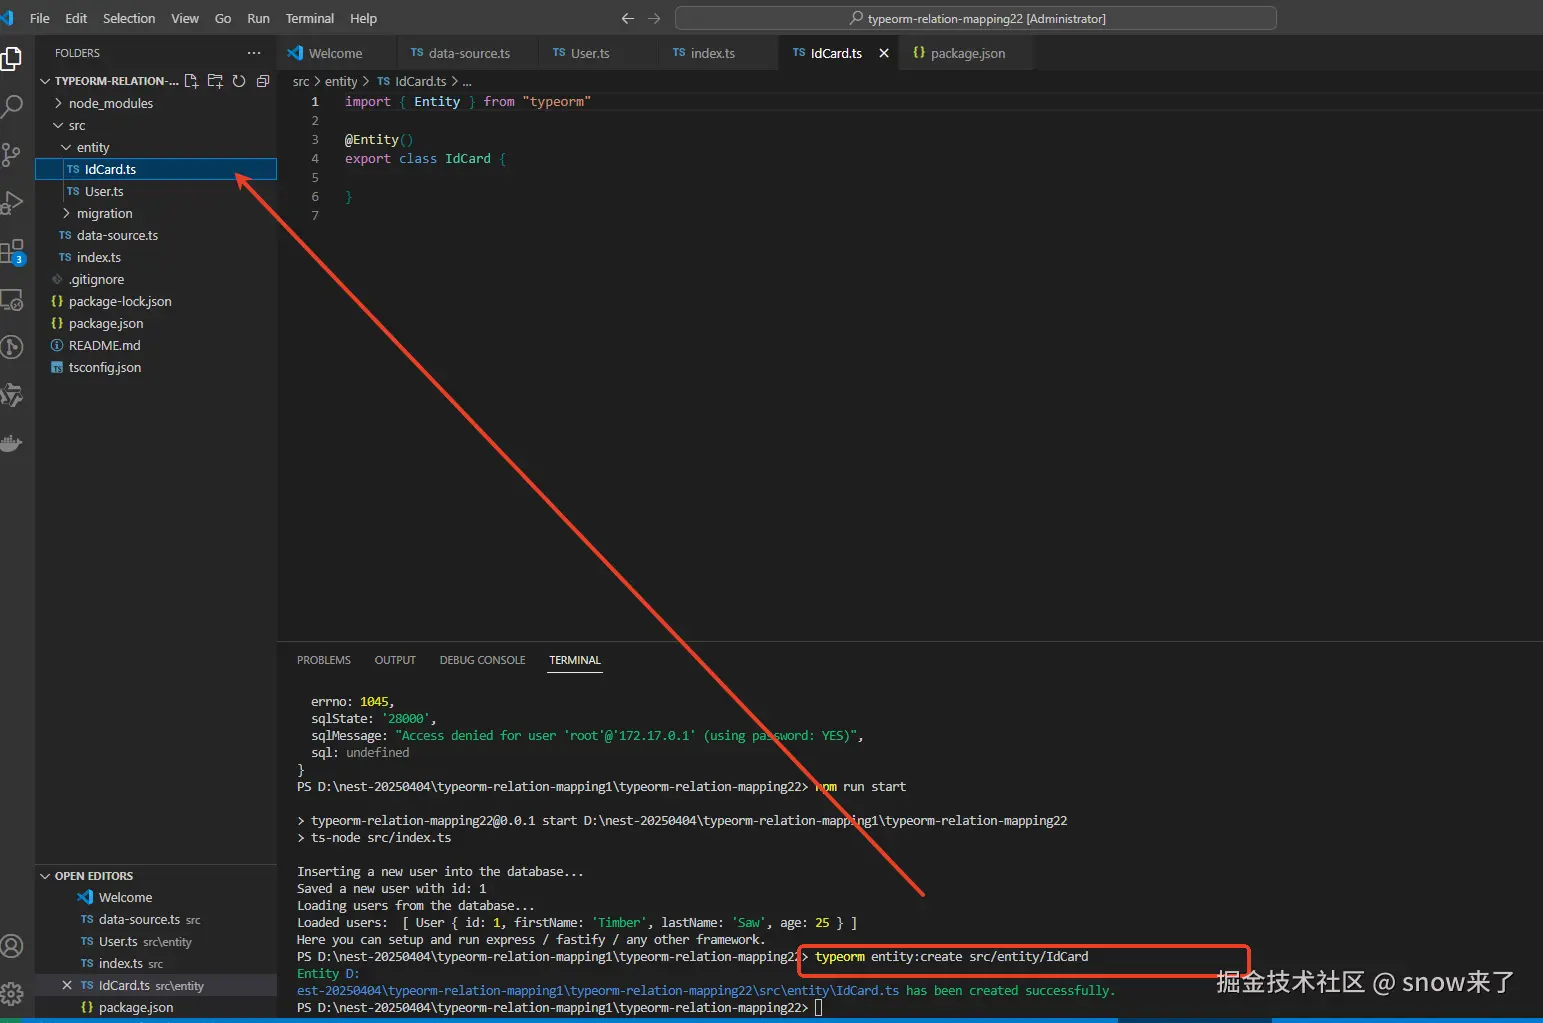The height and width of the screenshot is (1023, 1543).
Task: Select Welcome in Open Editors list
Action: [155, 897]
